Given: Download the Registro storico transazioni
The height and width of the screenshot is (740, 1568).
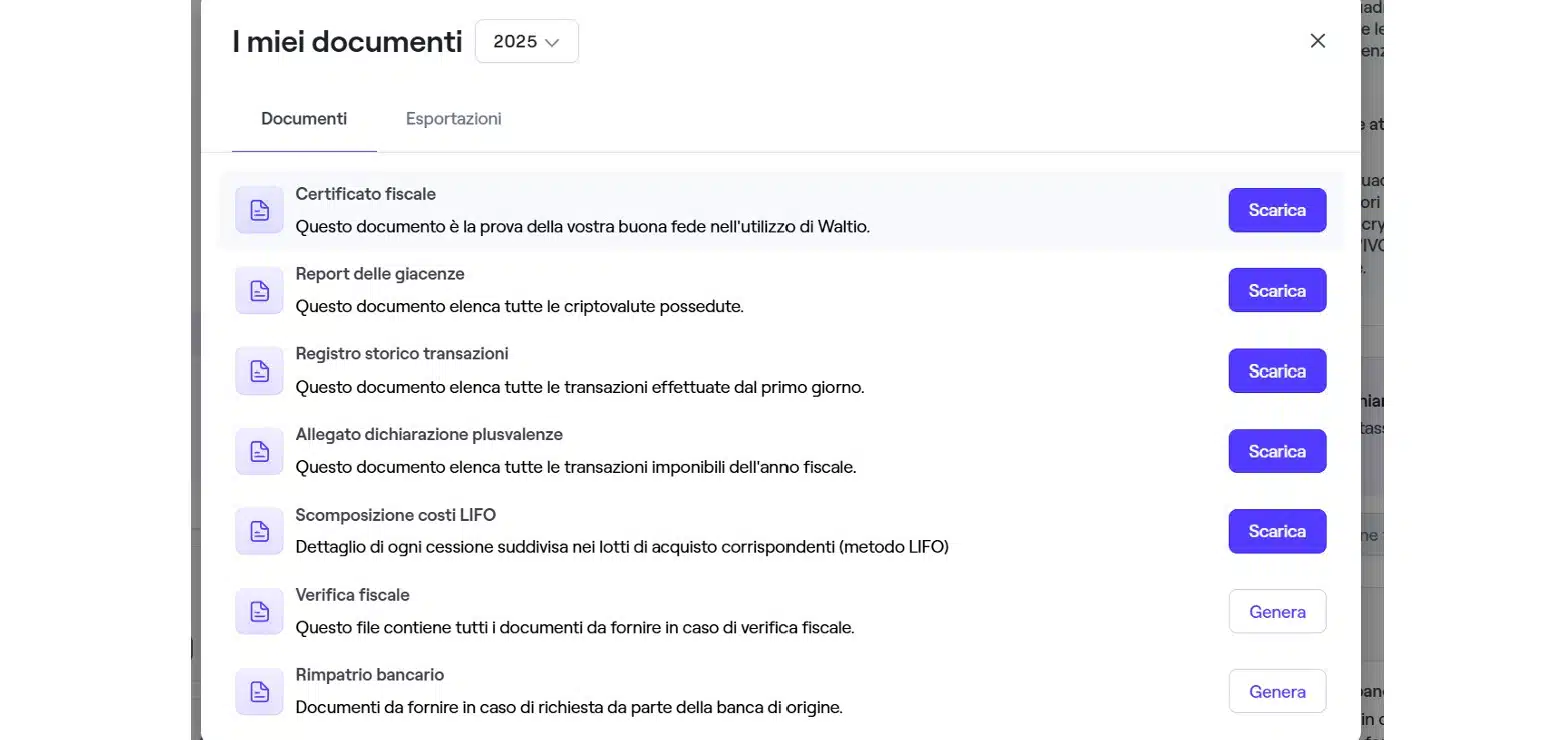Looking at the screenshot, I should tap(1277, 371).
